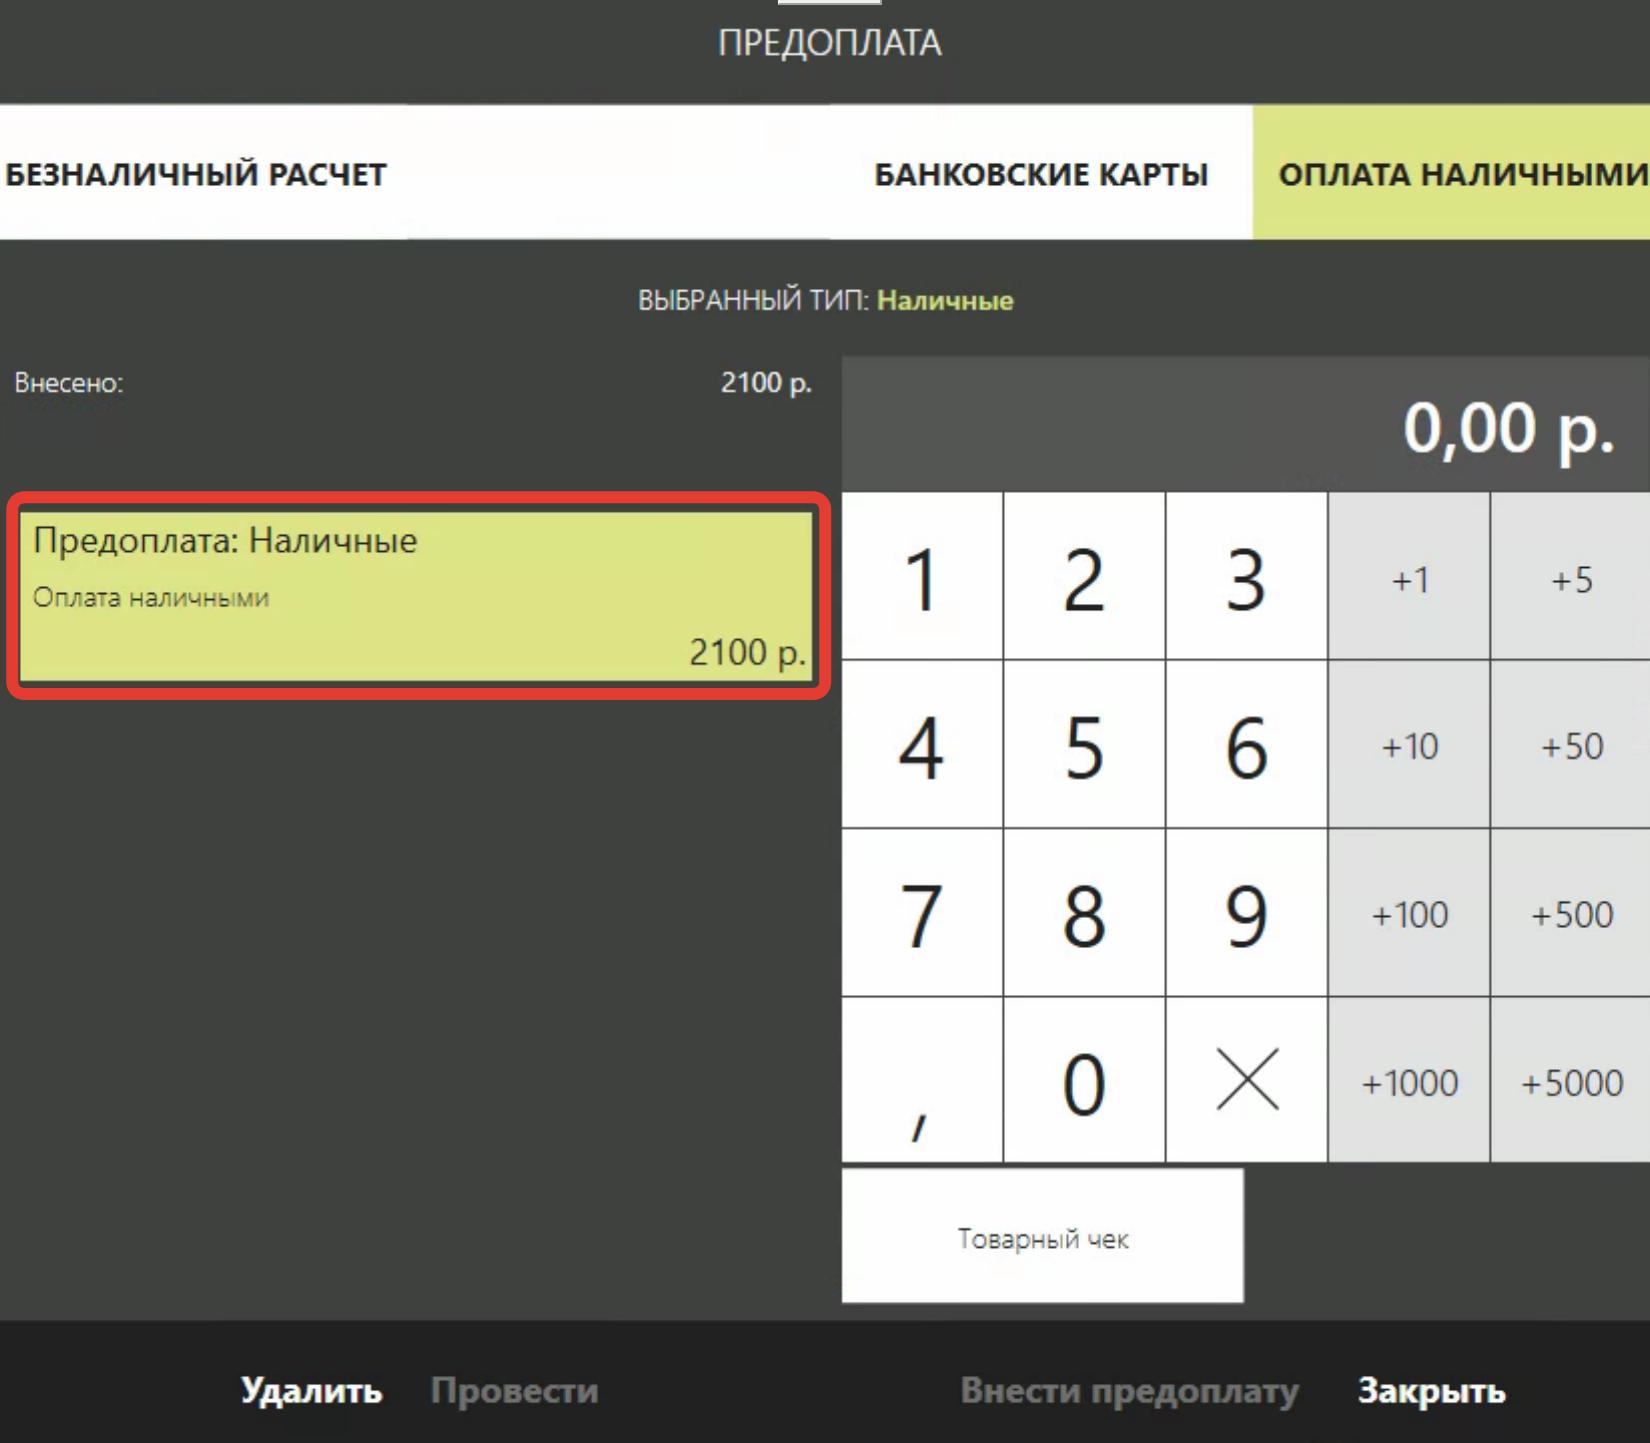This screenshot has height=1443, width=1650.
Task: Click the Товарный чек button
Action: click(x=1042, y=1237)
